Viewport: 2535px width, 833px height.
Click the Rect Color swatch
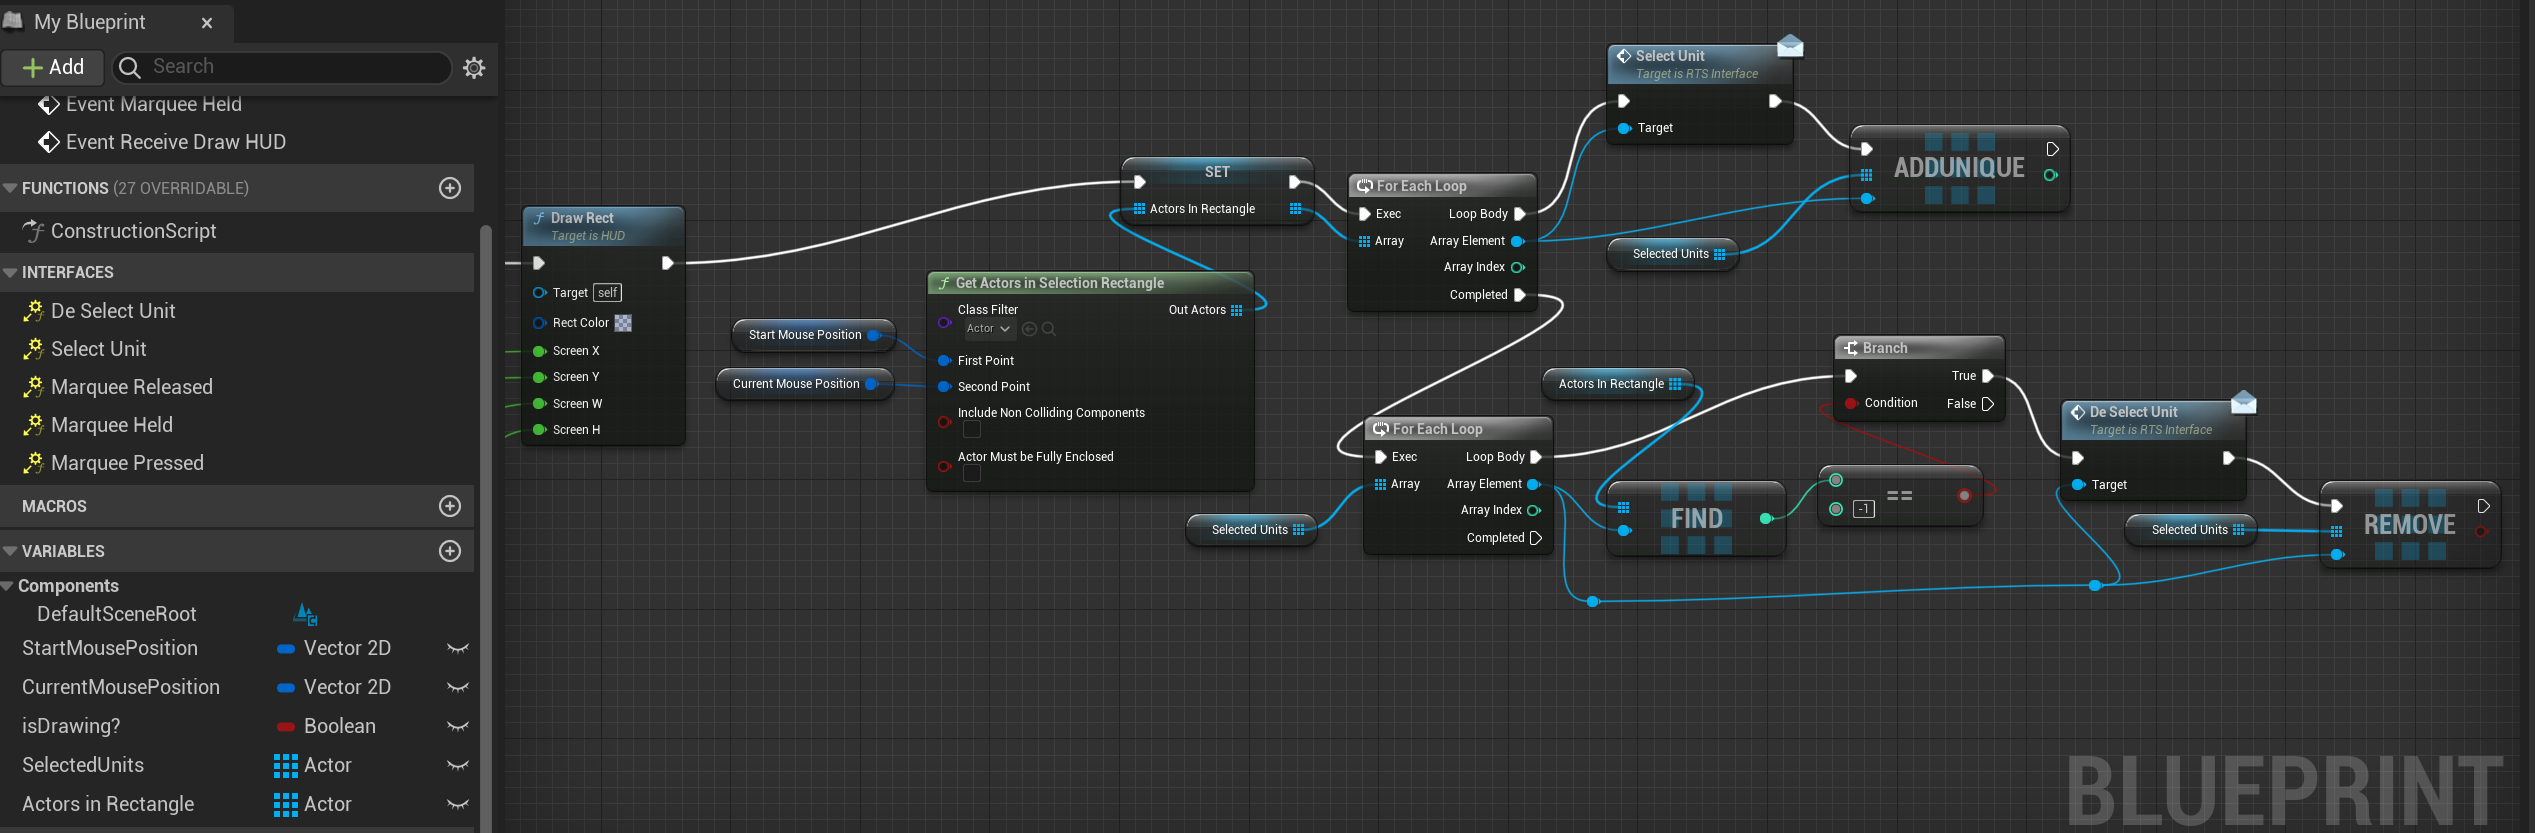tap(623, 323)
